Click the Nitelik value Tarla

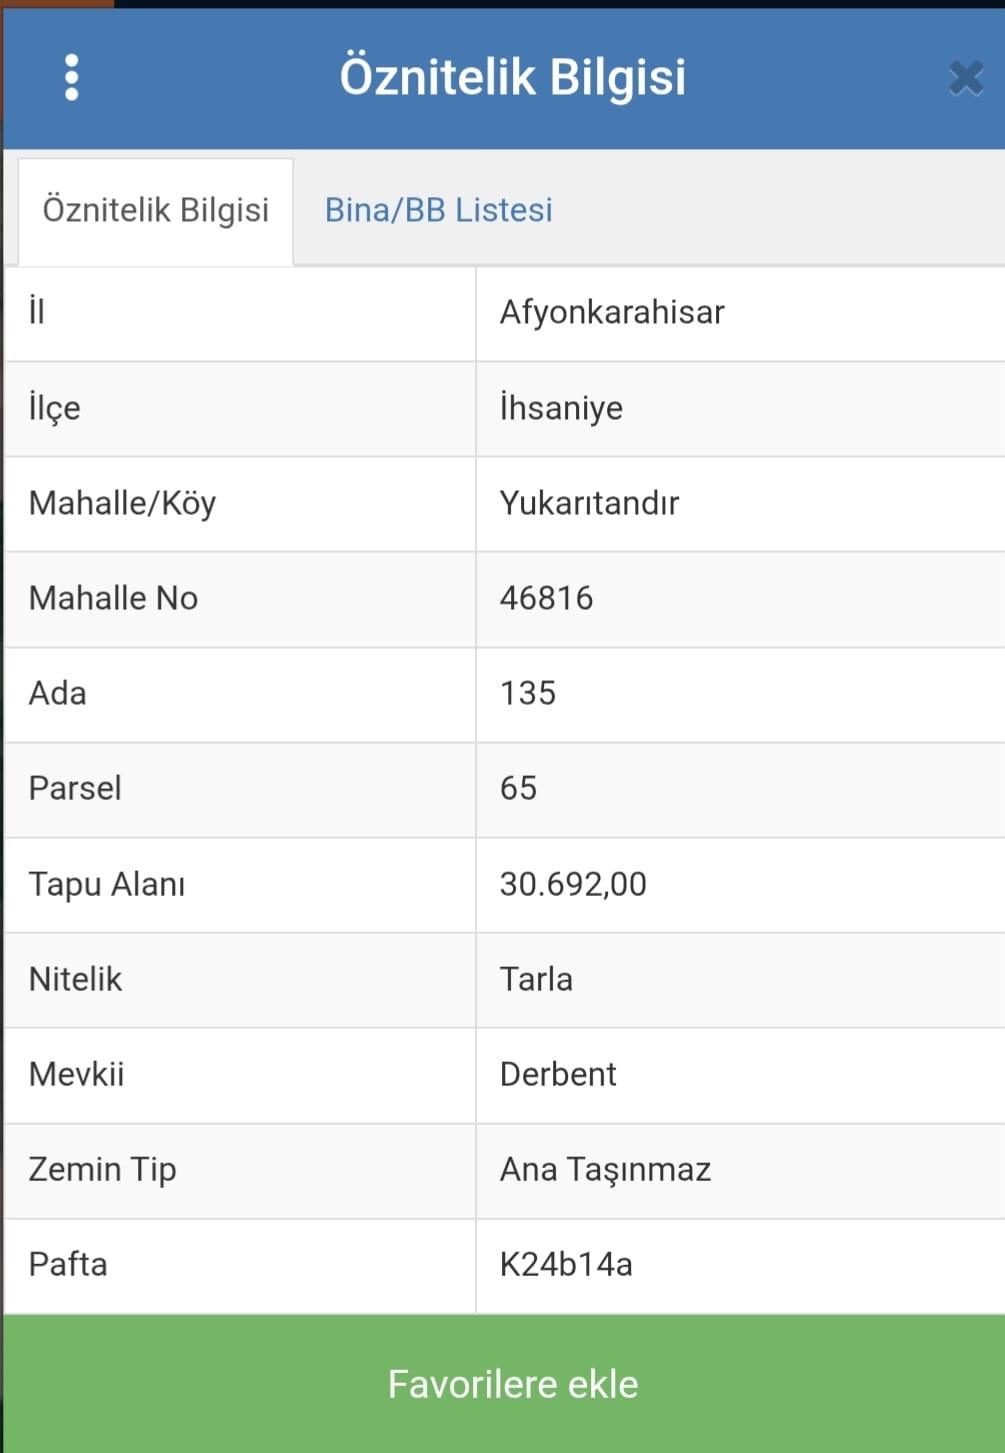pyautogui.click(x=536, y=979)
